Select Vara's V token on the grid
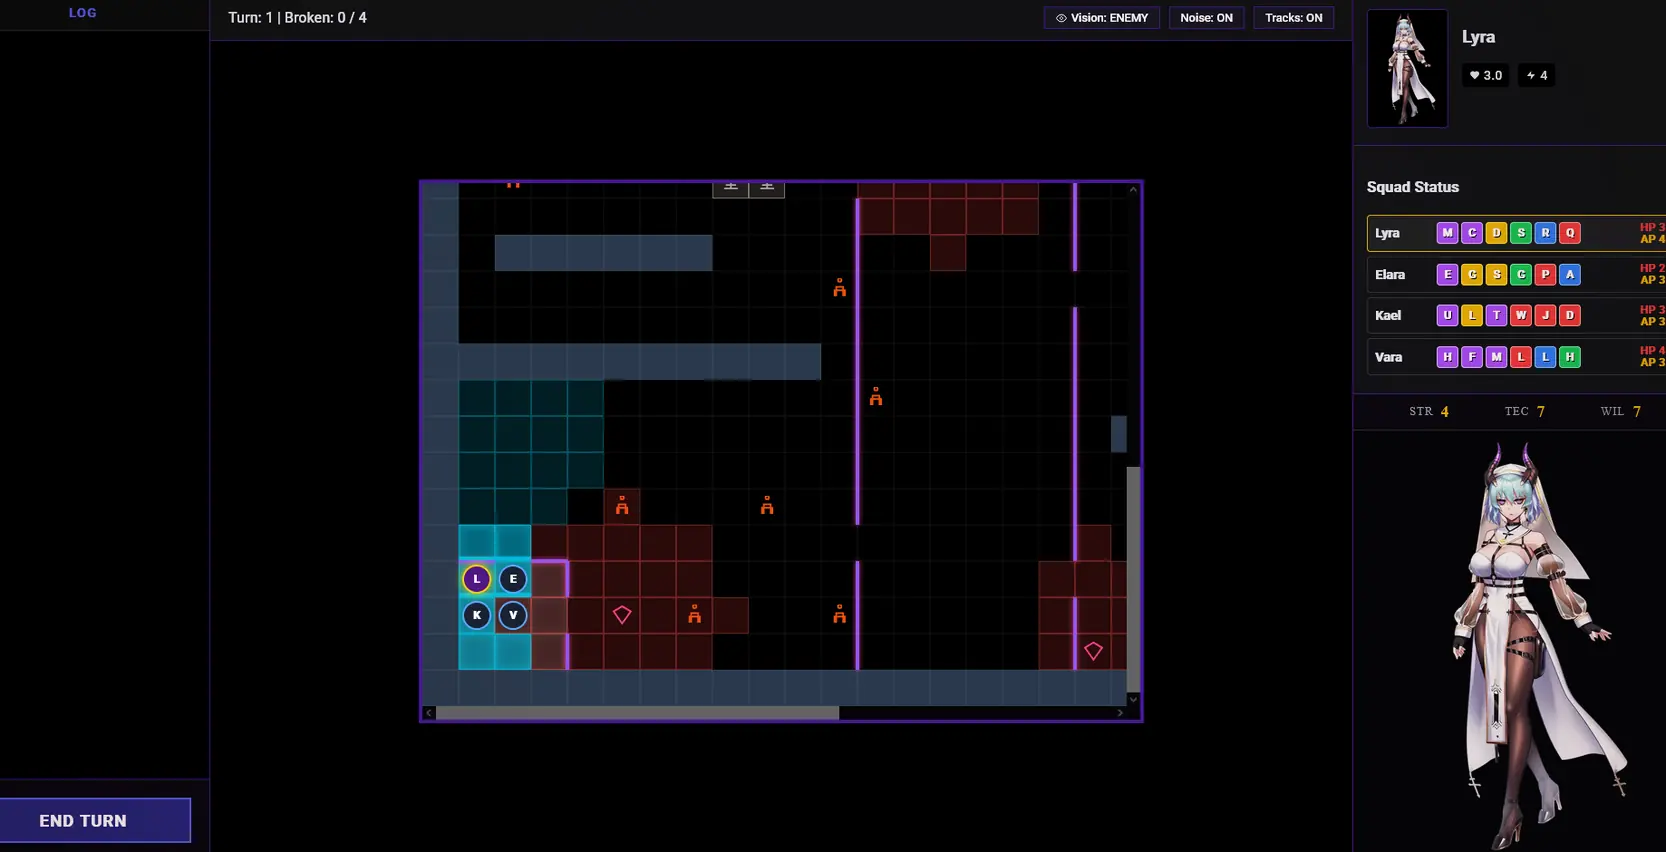Image resolution: width=1666 pixels, height=852 pixels. 513,615
